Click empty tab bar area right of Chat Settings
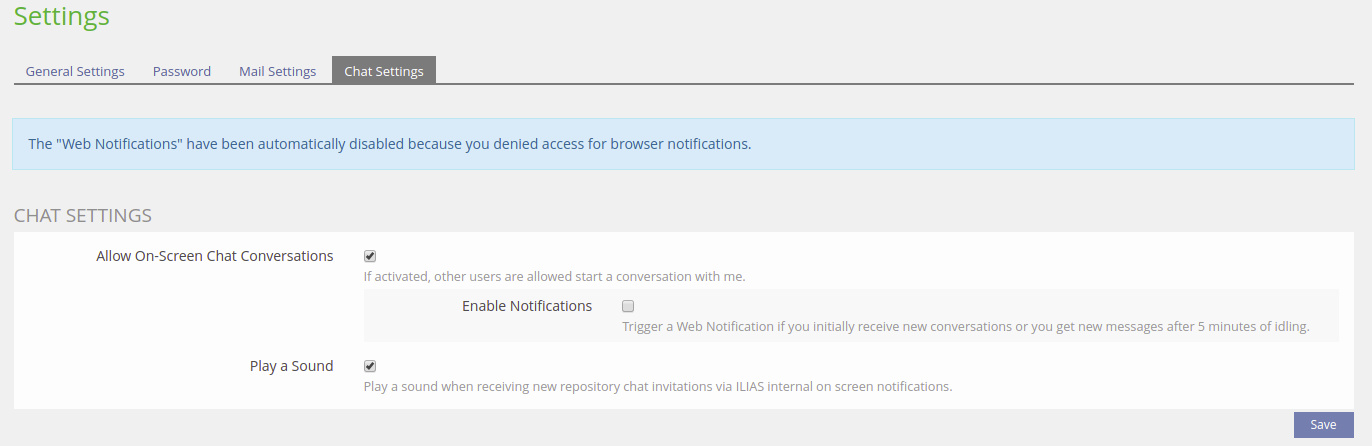This screenshot has width=1372, height=446. coord(800,71)
